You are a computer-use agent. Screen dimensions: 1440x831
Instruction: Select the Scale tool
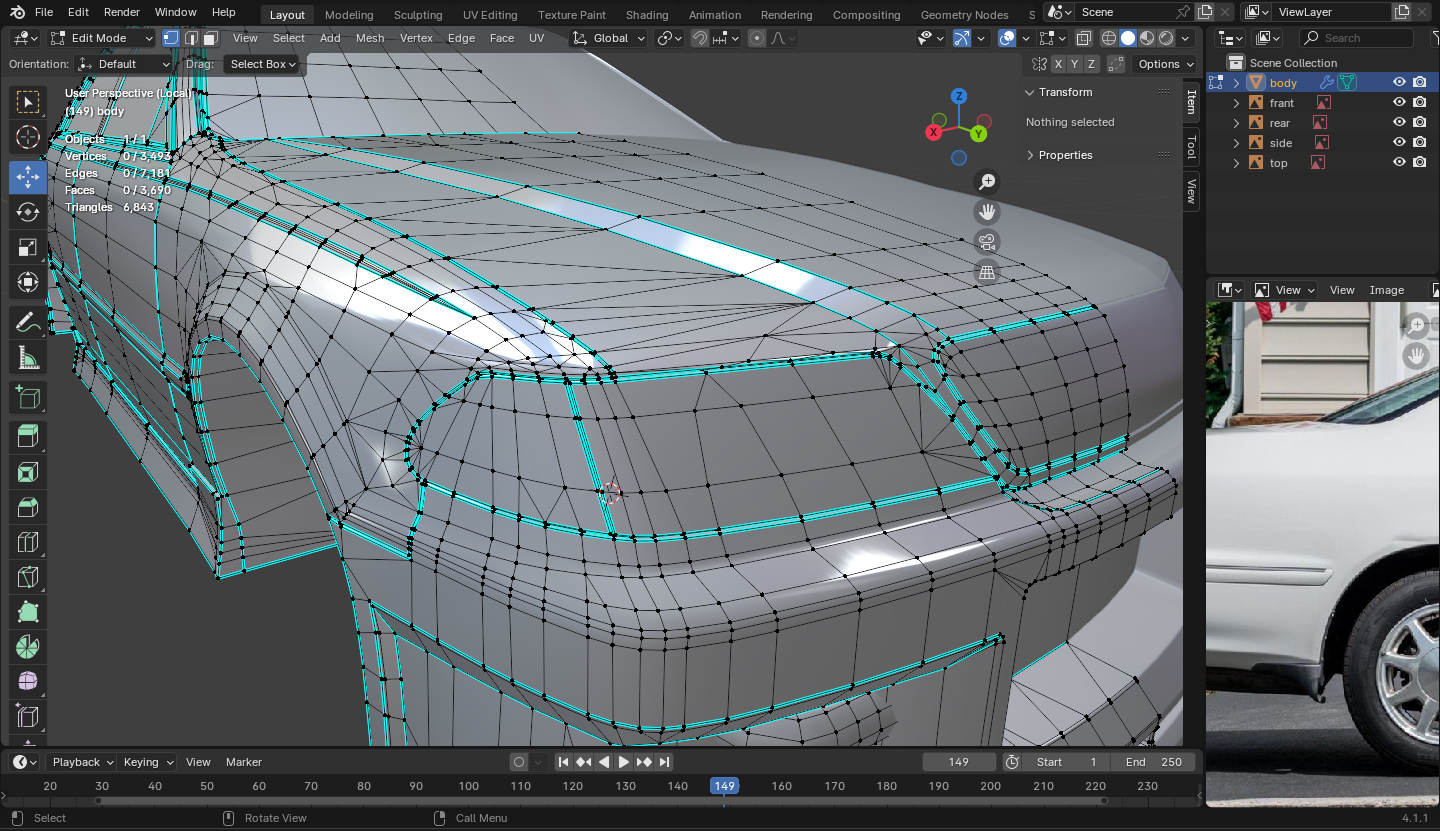(28, 247)
